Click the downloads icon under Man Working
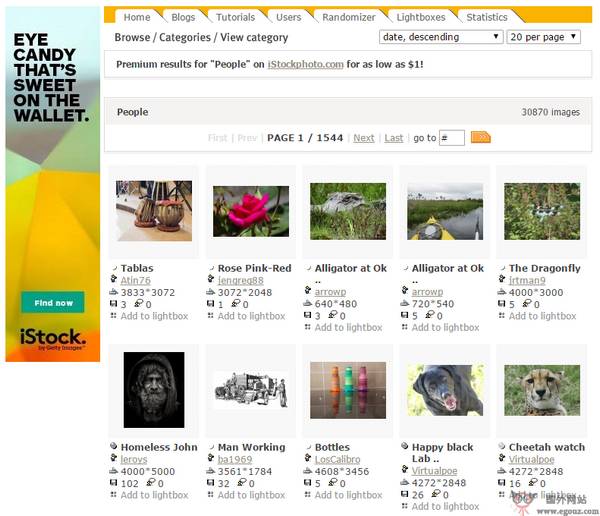Image resolution: width=600 pixels, height=516 pixels. (210, 483)
